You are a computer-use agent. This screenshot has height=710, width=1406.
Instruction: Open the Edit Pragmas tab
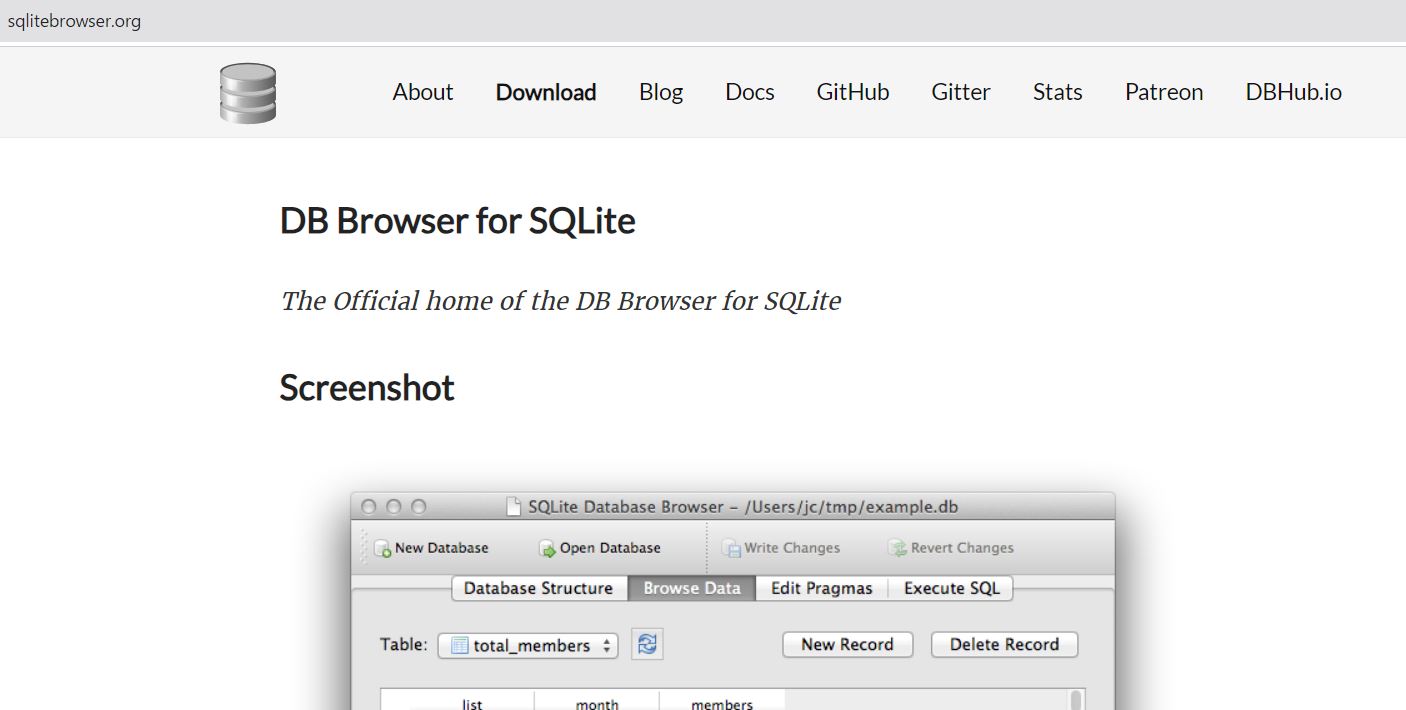(x=821, y=588)
